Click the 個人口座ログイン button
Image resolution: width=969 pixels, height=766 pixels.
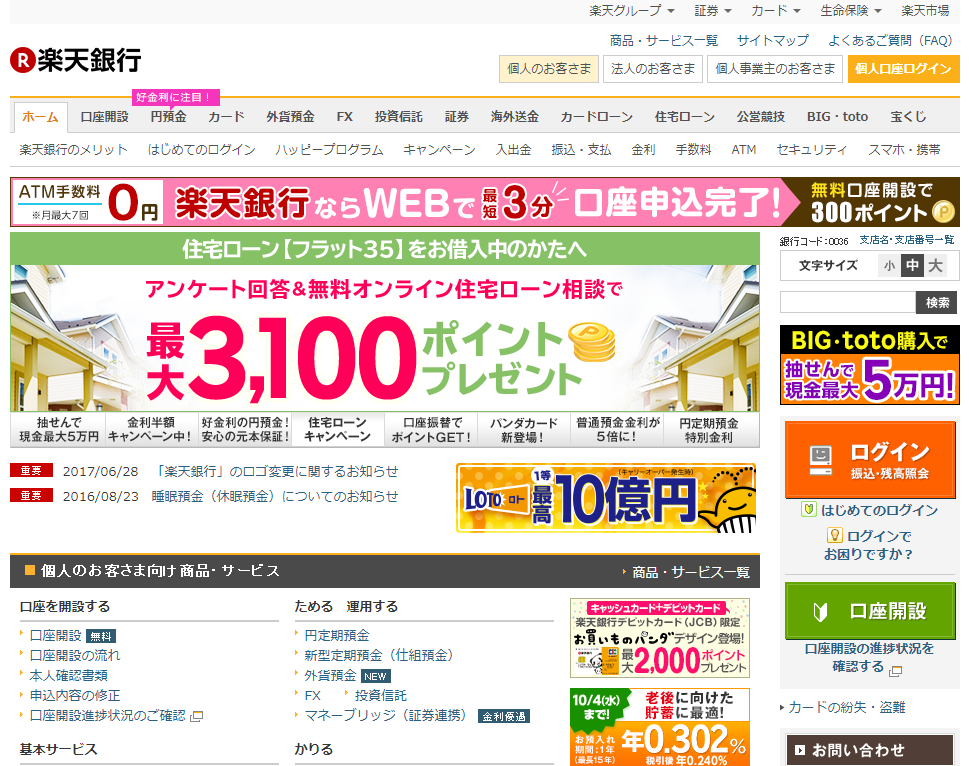click(x=903, y=69)
